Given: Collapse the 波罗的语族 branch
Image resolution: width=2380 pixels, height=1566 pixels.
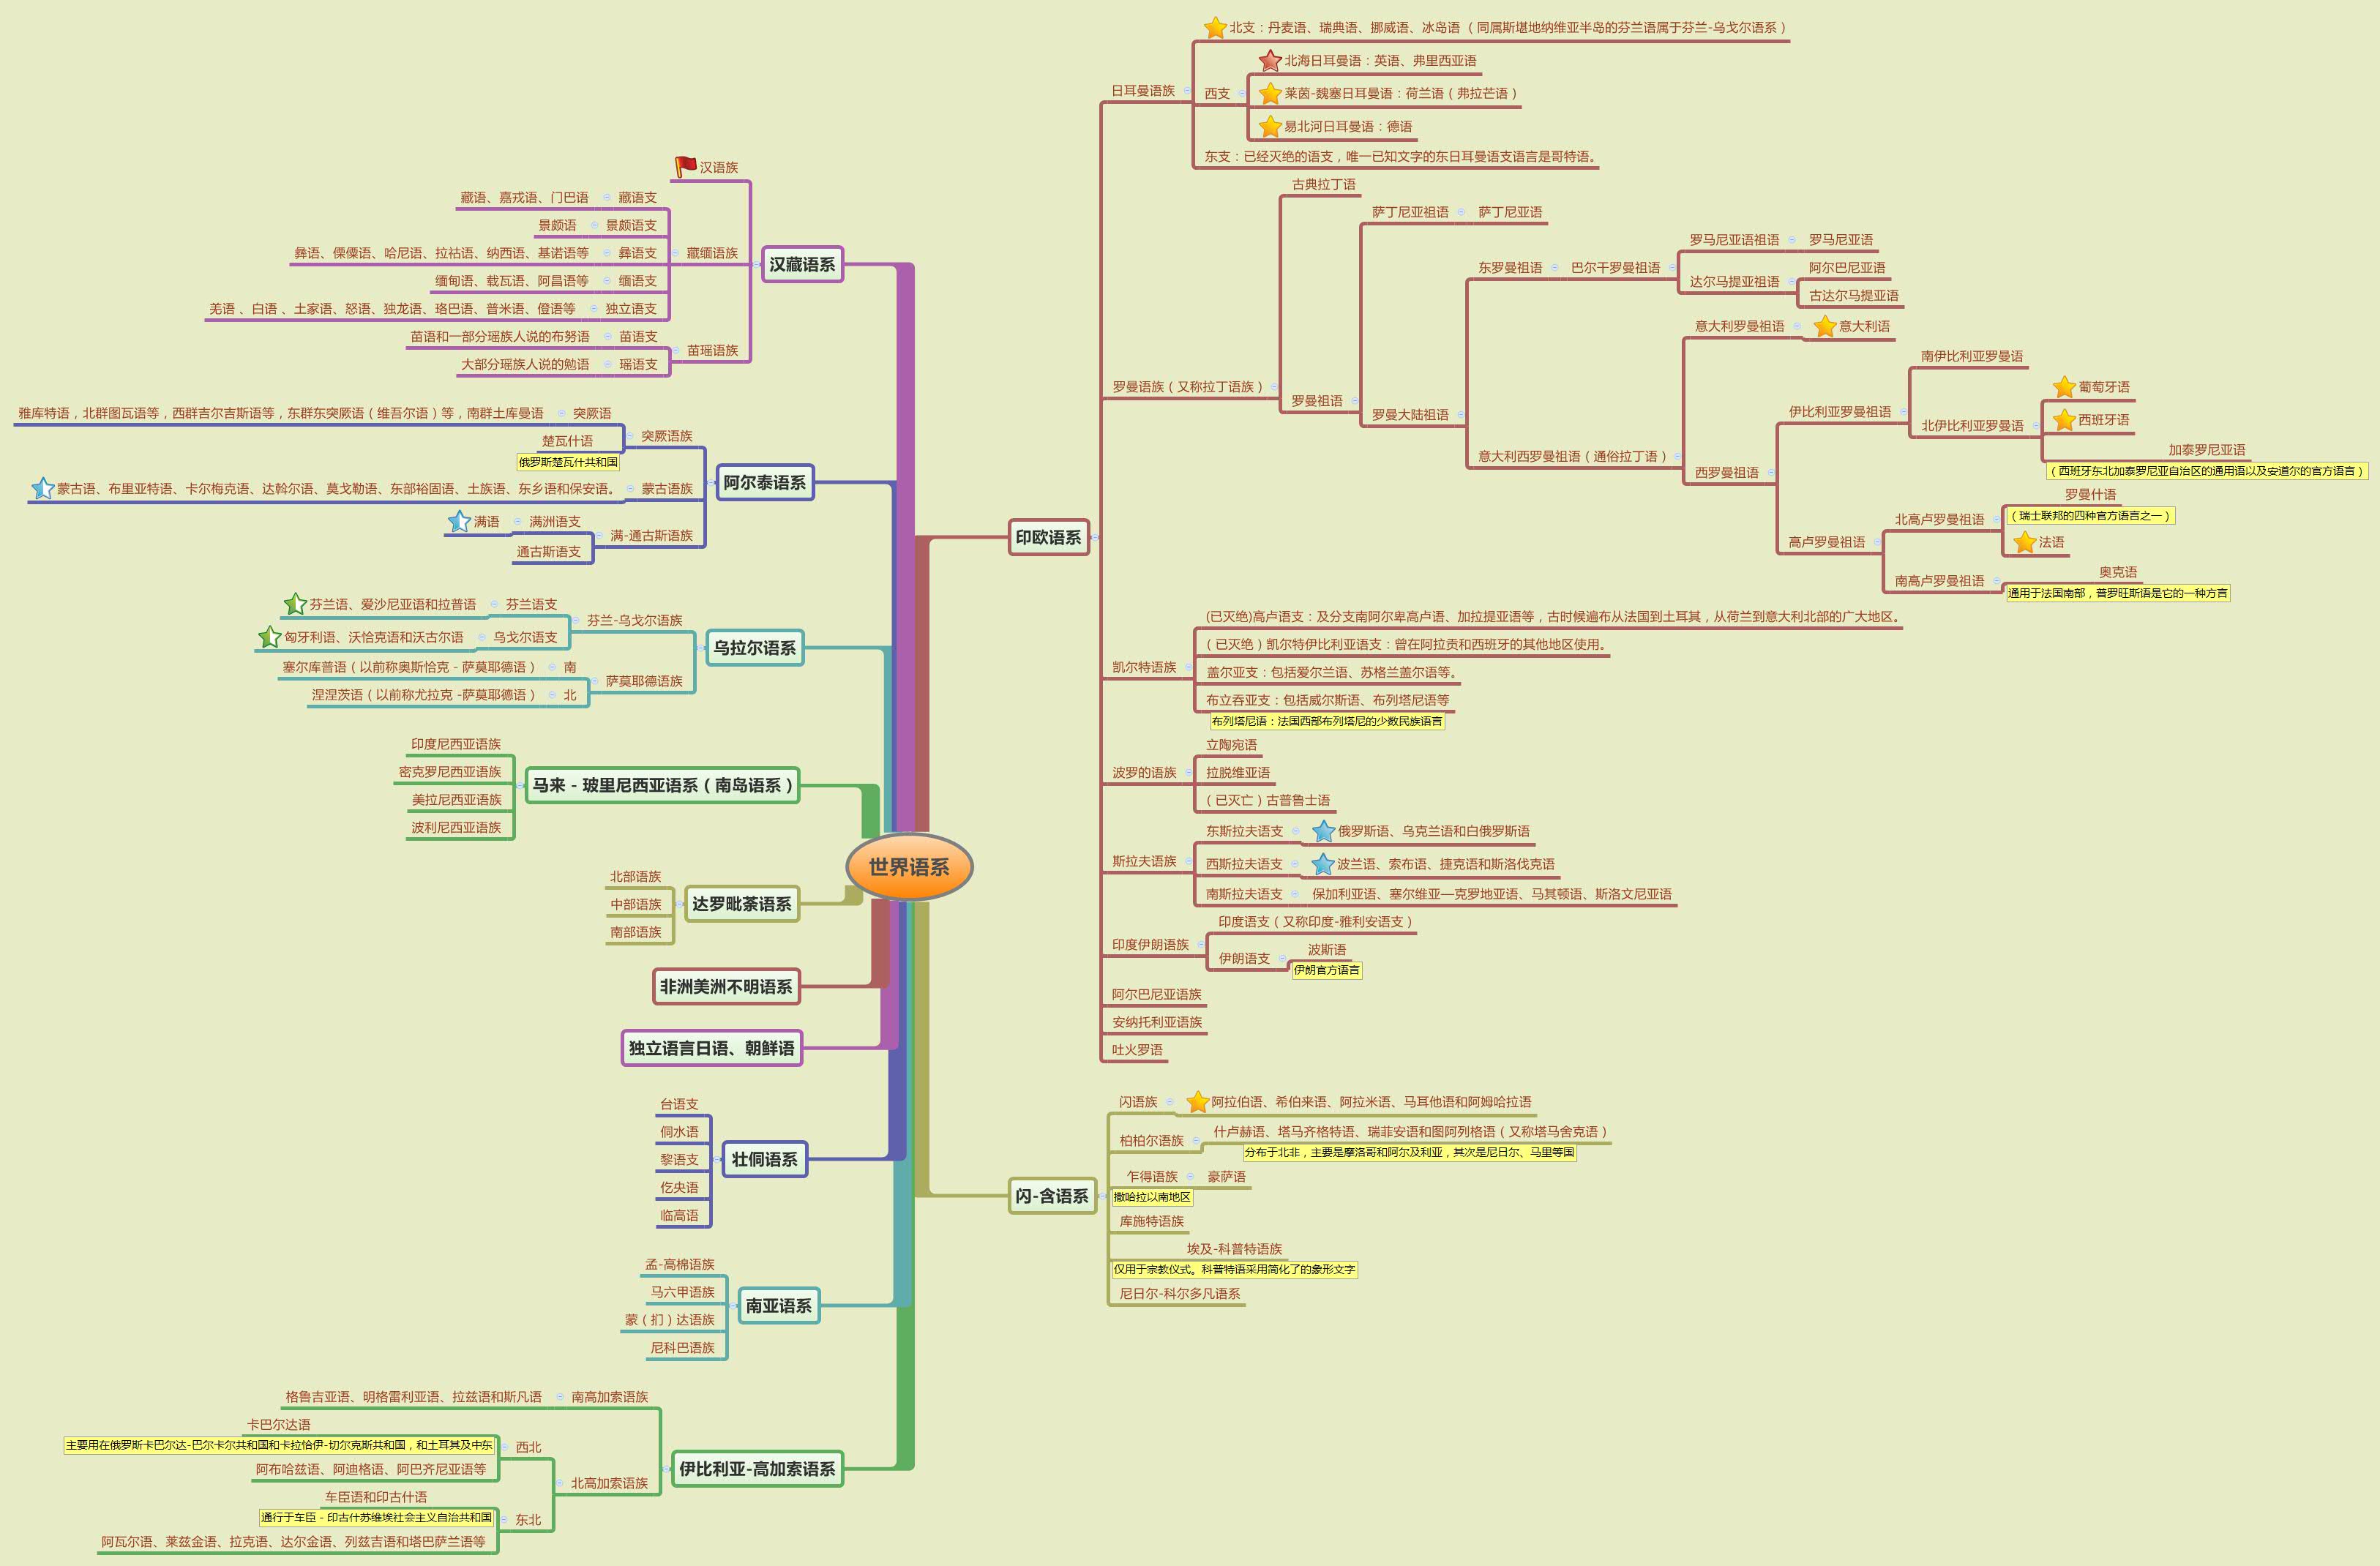Looking at the screenshot, I should tap(1188, 773).
